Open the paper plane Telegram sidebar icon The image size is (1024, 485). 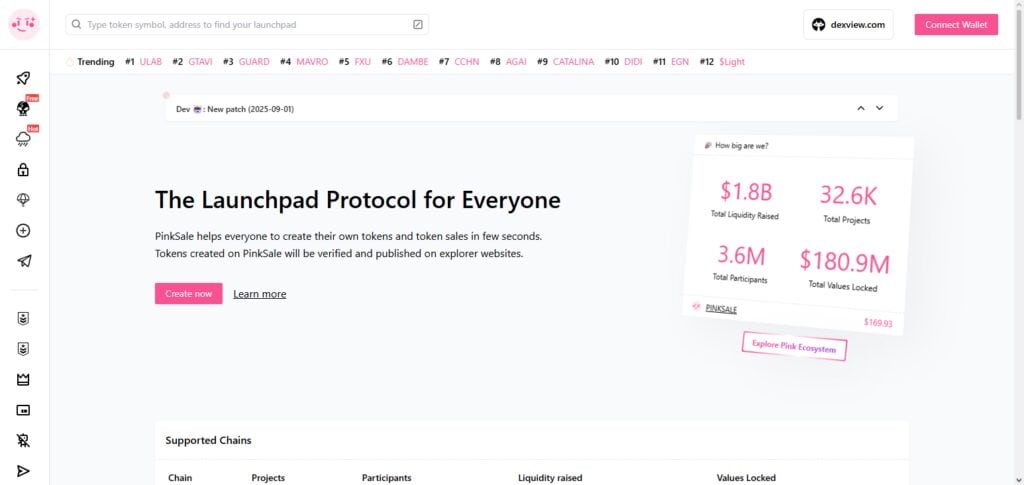pyautogui.click(x=24, y=261)
